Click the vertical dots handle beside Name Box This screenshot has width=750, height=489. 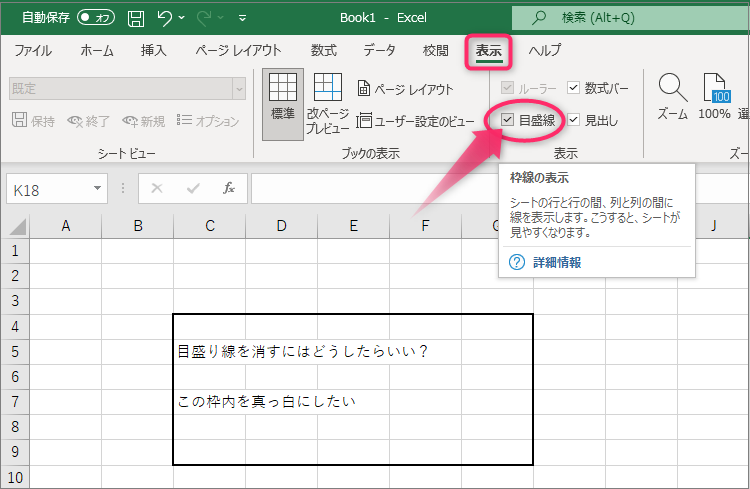coord(123,189)
